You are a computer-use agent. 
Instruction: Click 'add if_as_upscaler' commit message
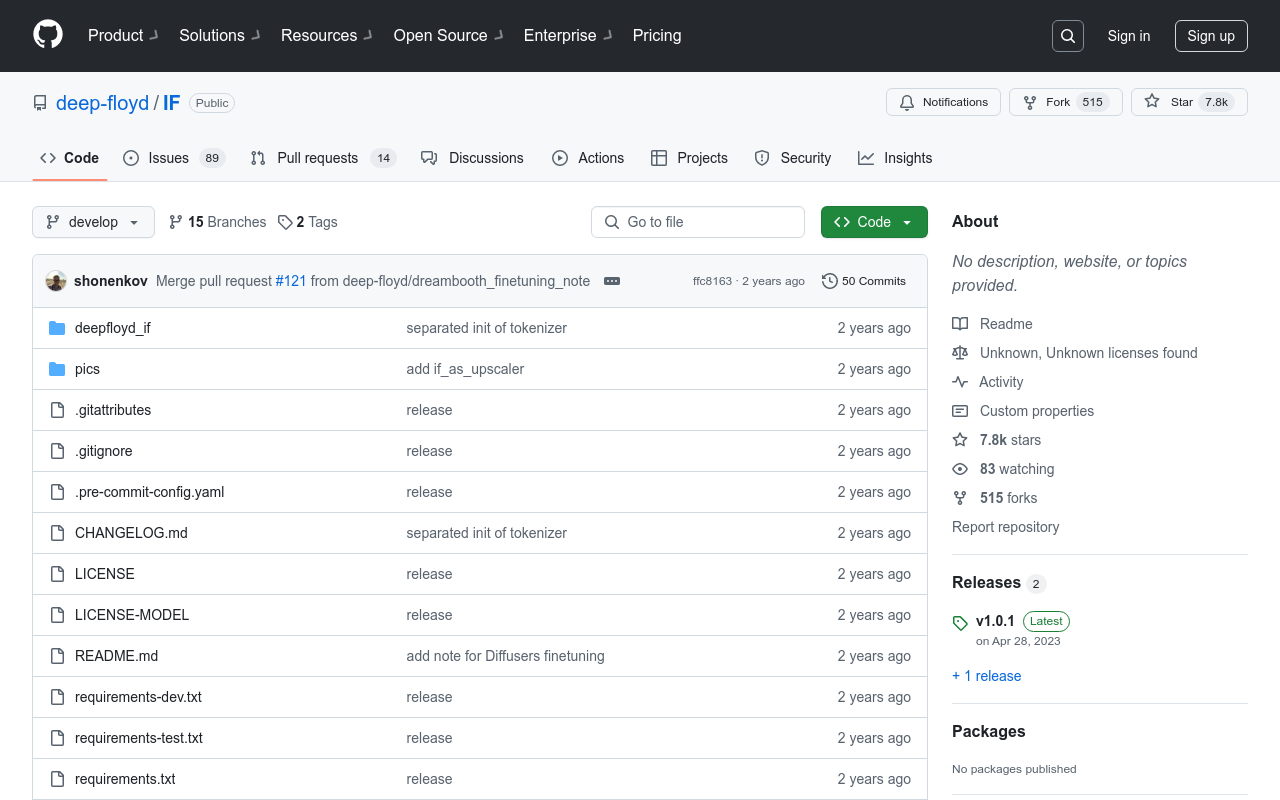coord(465,369)
